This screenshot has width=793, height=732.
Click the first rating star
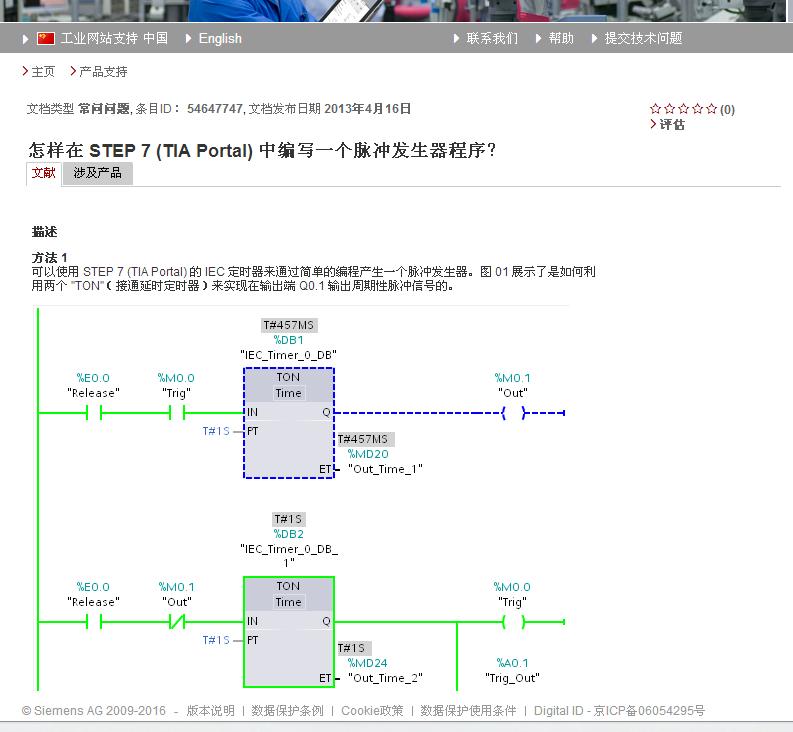point(655,108)
